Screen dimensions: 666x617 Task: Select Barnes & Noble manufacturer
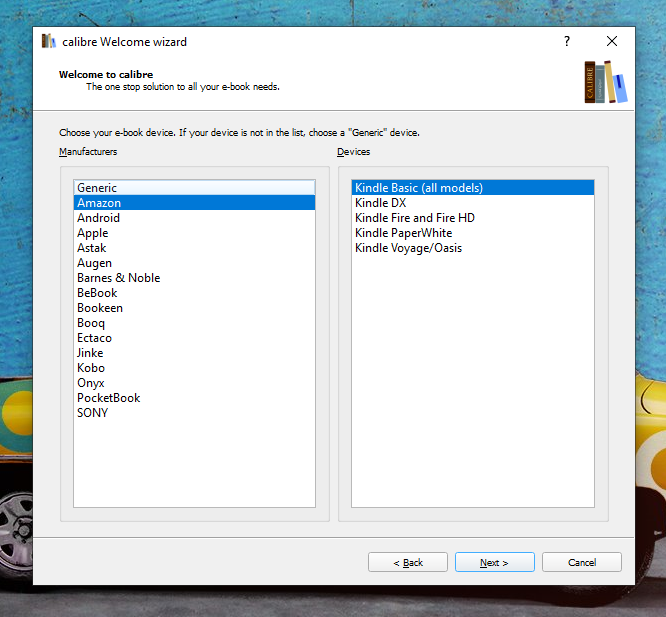point(118,278)
